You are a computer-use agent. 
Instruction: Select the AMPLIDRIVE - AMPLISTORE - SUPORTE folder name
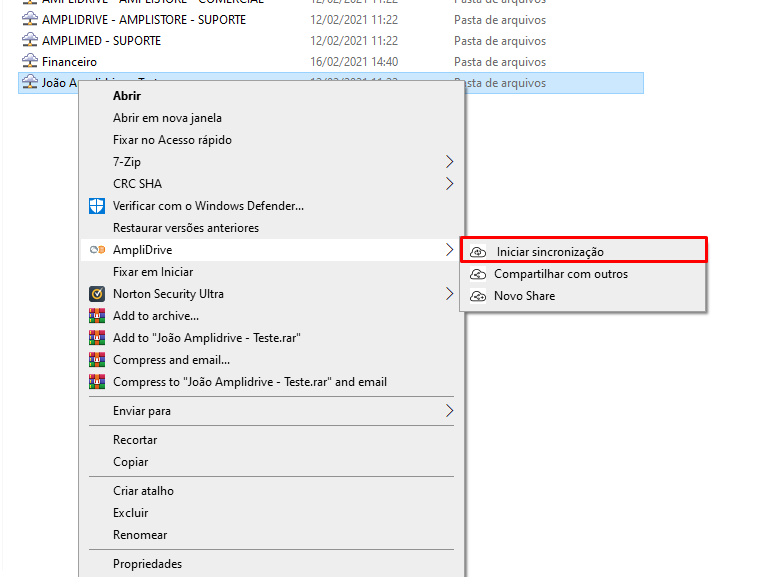click(144, 20)
